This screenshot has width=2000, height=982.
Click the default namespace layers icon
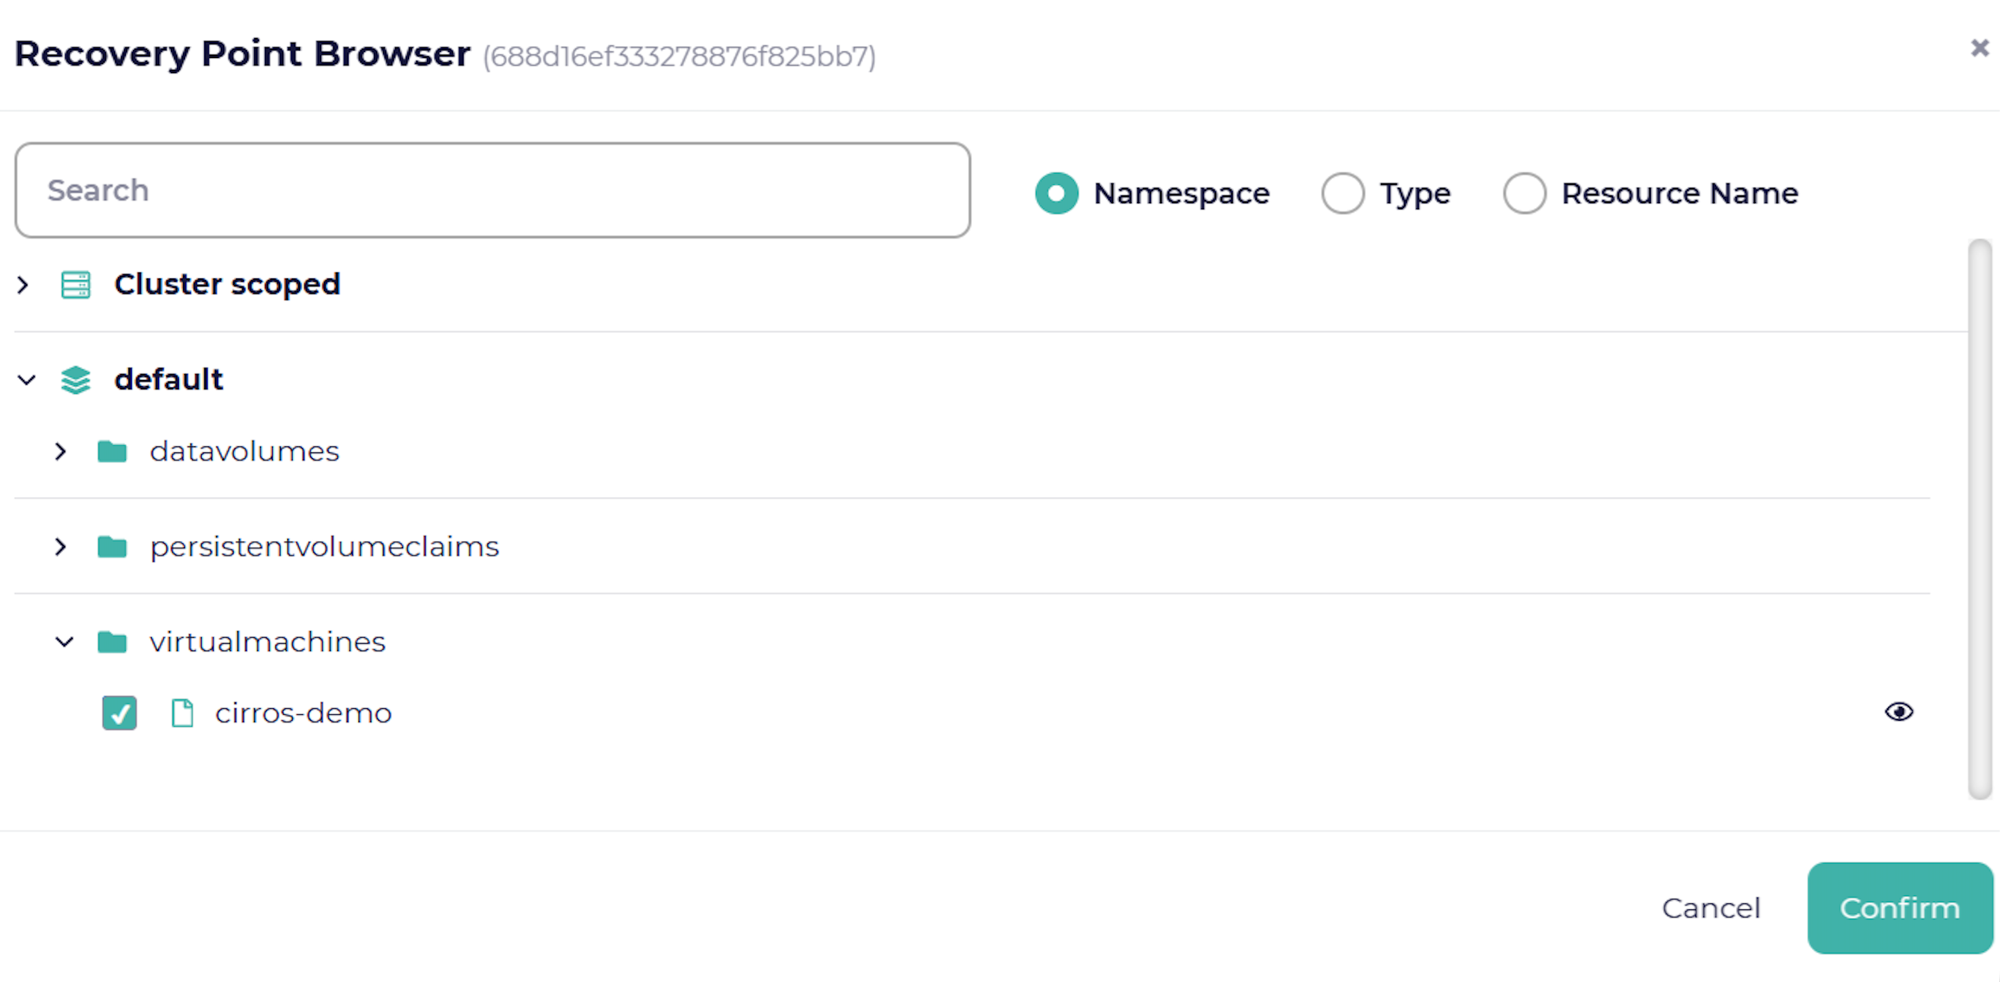(76, 380)
